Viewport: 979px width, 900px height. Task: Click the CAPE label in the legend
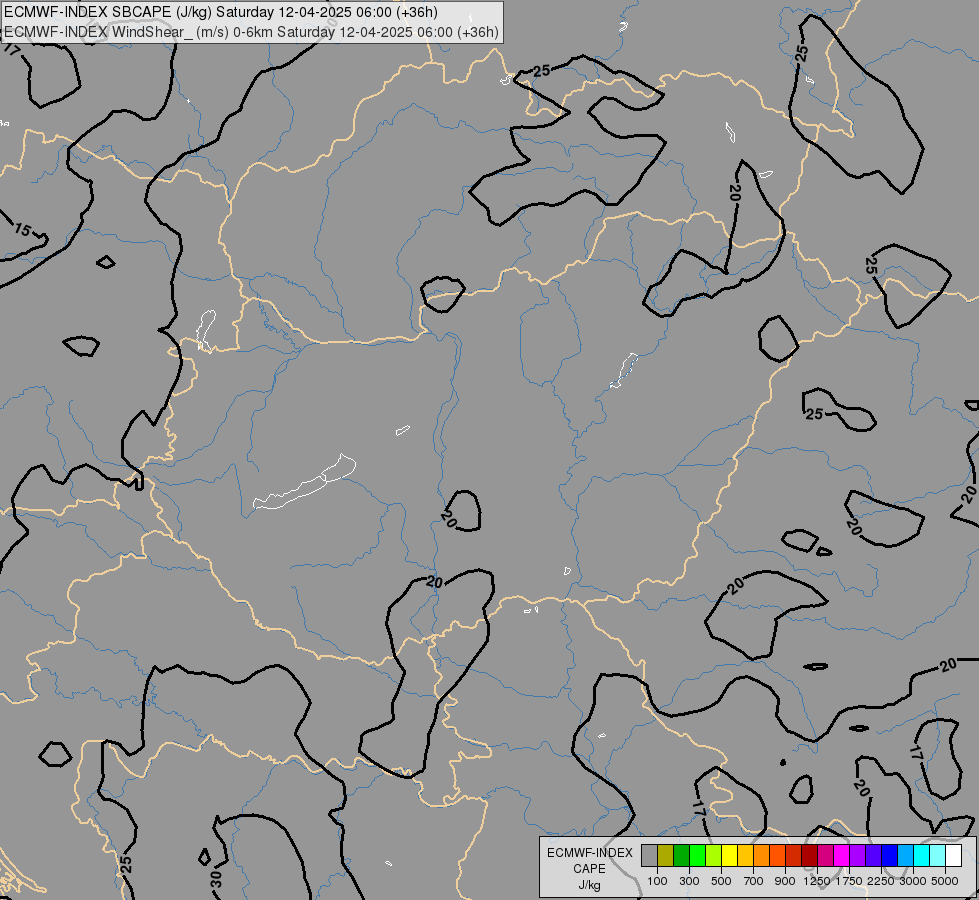[589, 869]
